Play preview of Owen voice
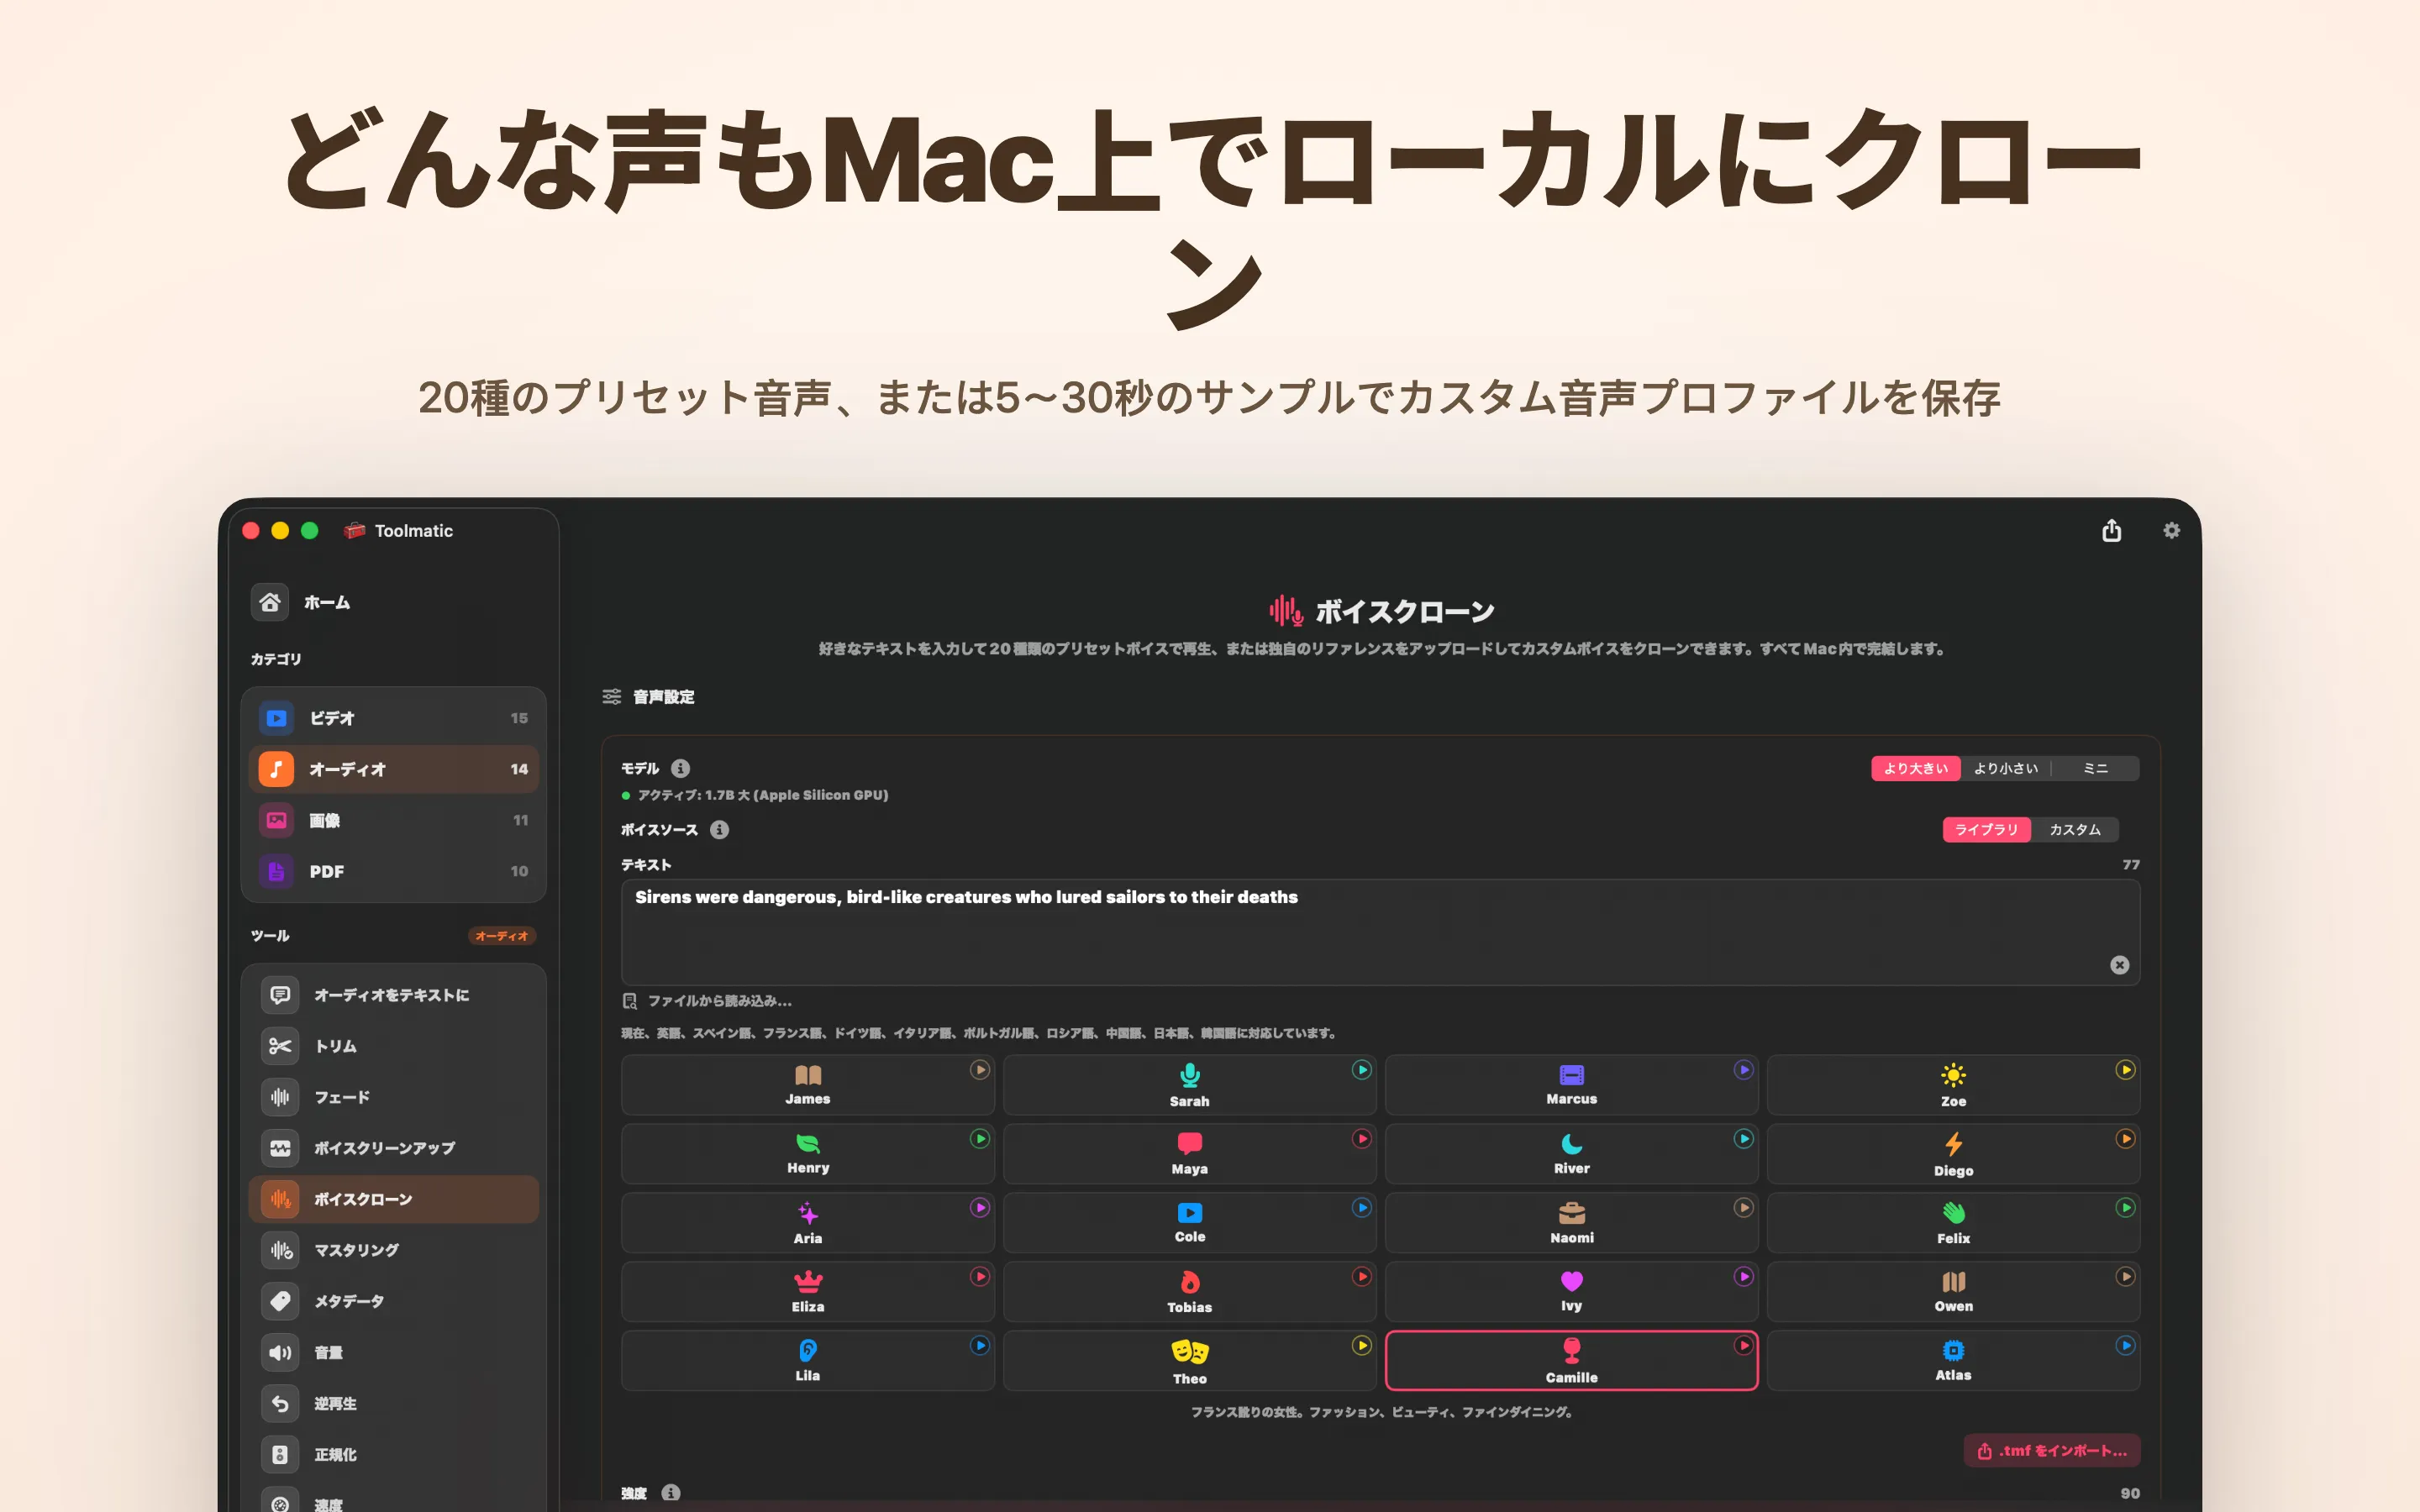Image resolution: width=2420 pixels, height=1512 pixels. coord(2126,1277)
